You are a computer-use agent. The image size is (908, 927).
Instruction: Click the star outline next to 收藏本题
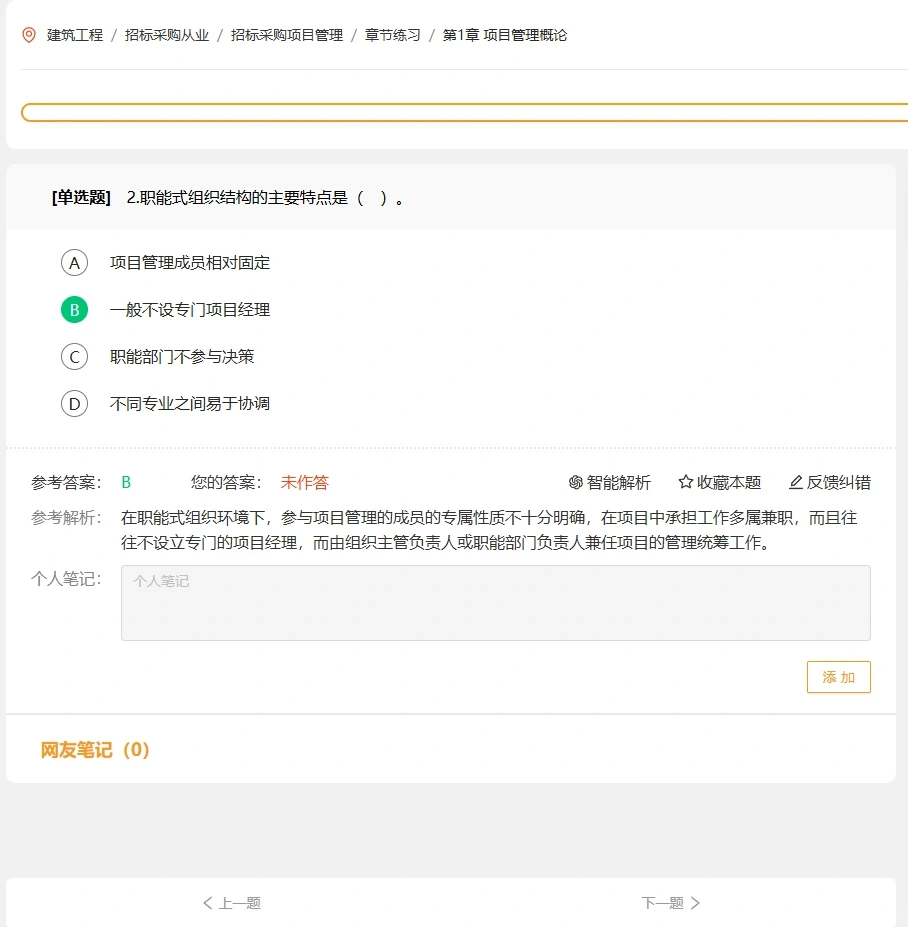pos(686,482)
